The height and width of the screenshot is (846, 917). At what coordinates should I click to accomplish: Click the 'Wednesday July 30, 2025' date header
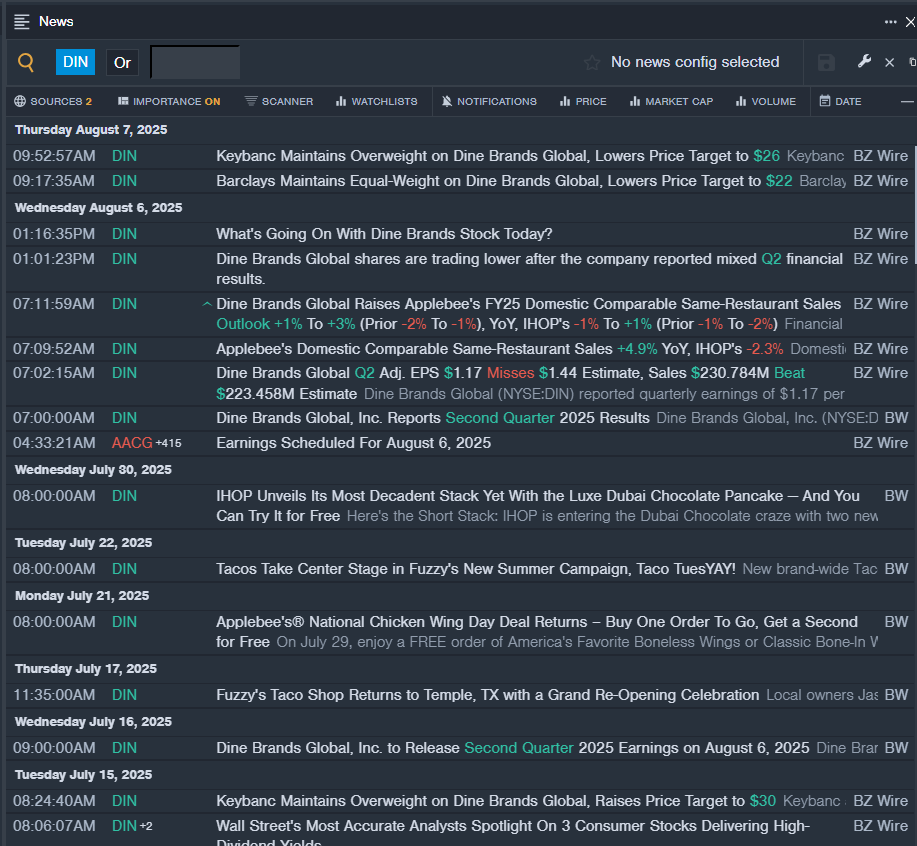[93, 470]
